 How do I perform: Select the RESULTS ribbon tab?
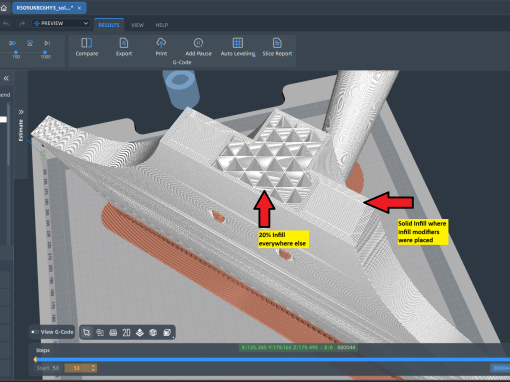109,25
